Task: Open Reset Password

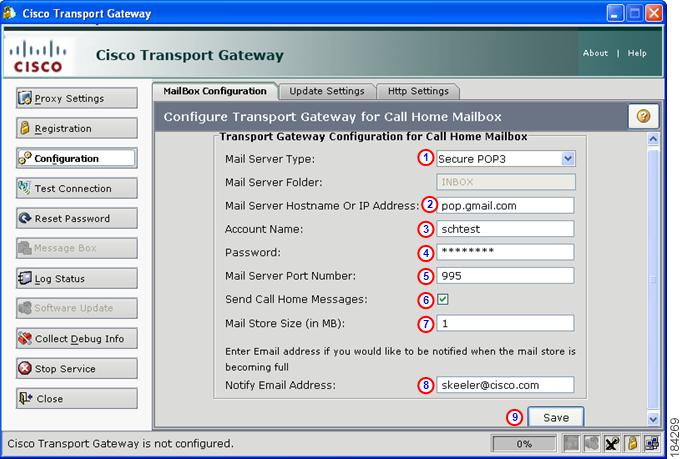Action: pyautogui.click(x=77, y=218)
